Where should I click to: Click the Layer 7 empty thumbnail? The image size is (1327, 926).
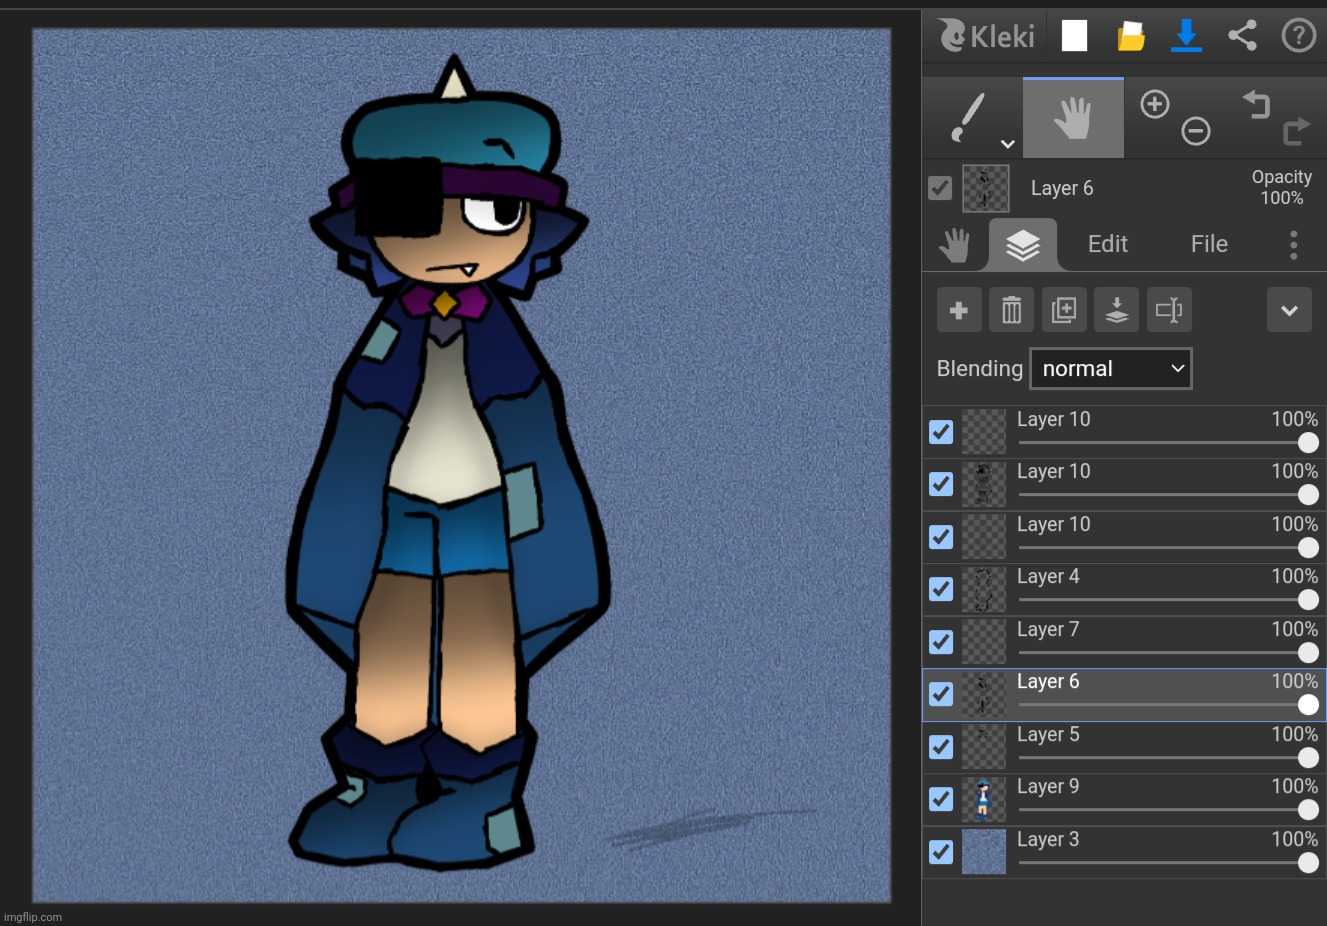[984, 642]
